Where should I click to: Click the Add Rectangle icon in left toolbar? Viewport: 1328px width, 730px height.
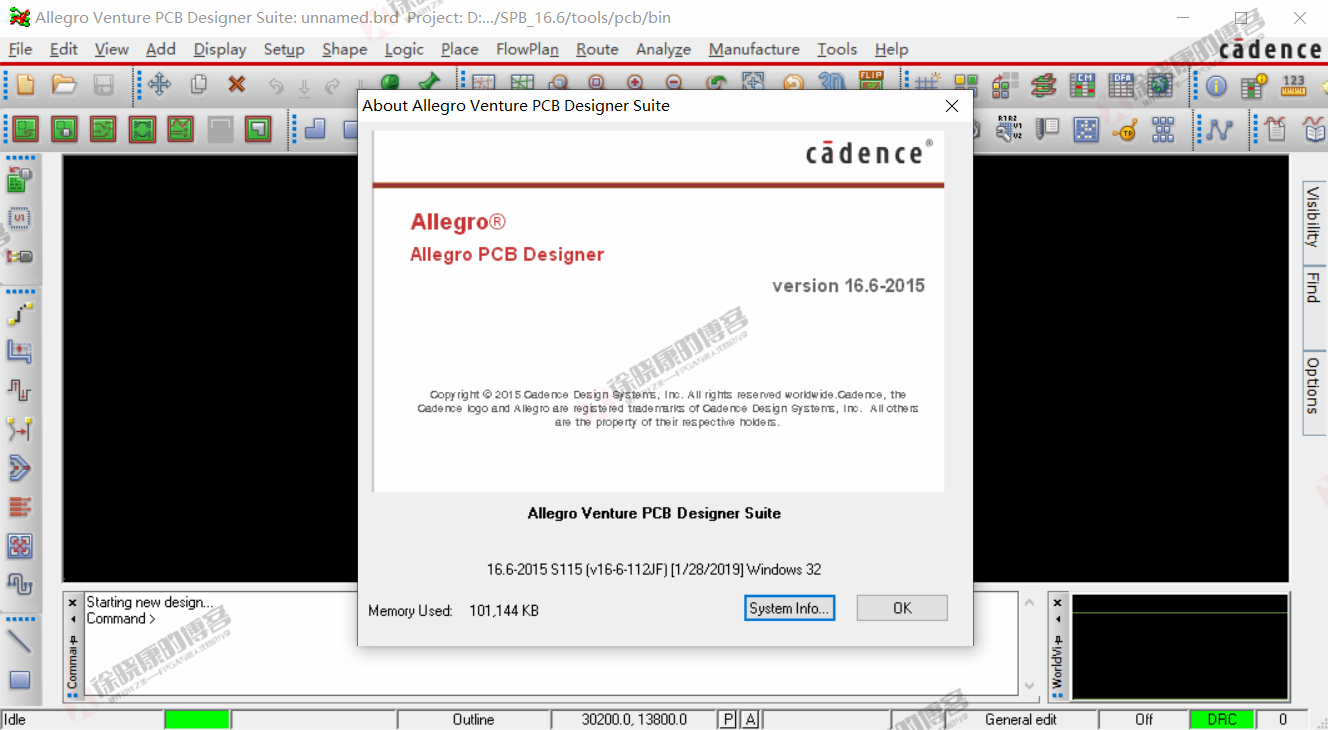[20, 679]
